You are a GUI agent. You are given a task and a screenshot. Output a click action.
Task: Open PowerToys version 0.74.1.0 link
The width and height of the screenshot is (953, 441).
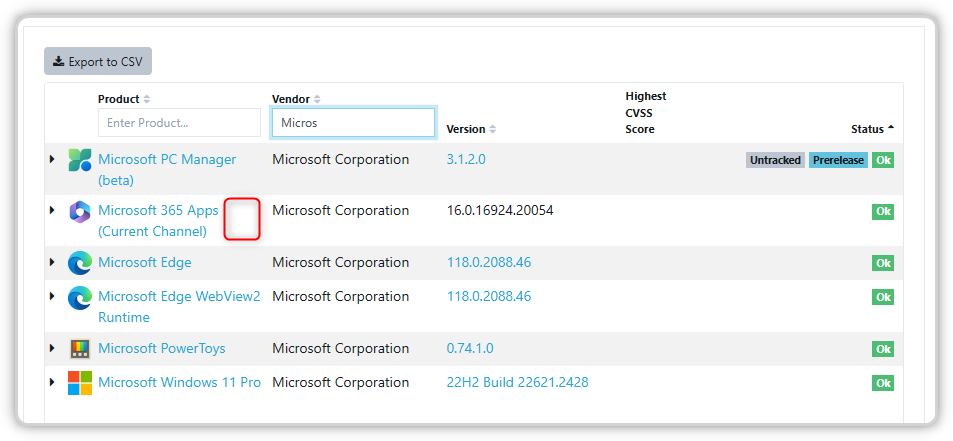(470, 348)
